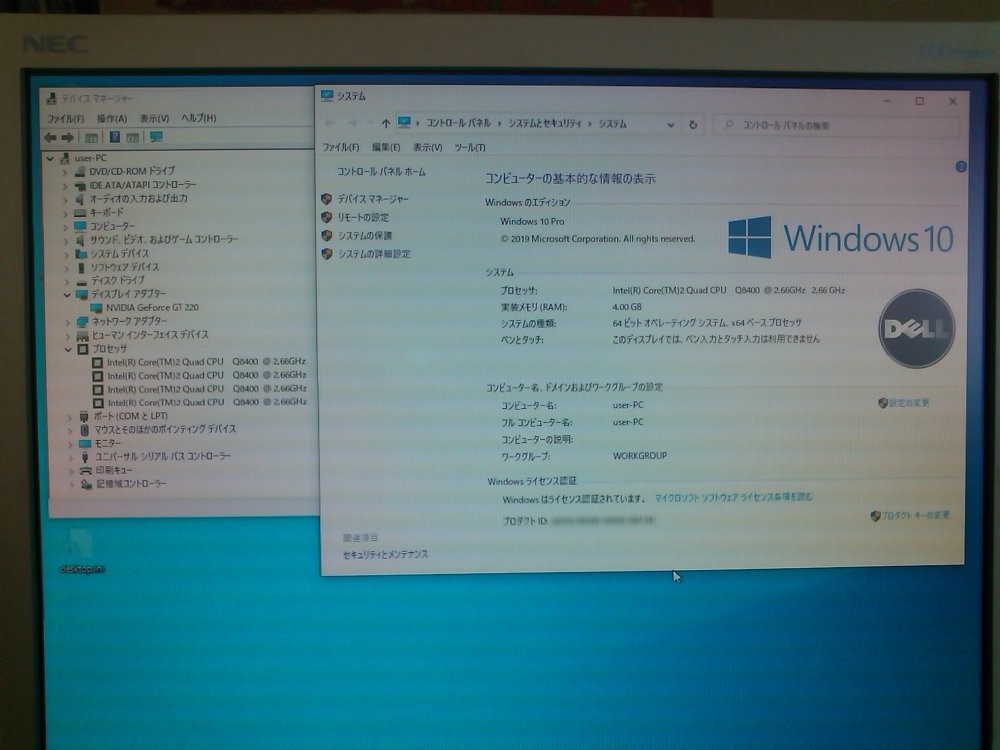Read the マイクロソフト ソフトウェア ライセンス条項 link
1000x750 pixels.
(733, 497)
